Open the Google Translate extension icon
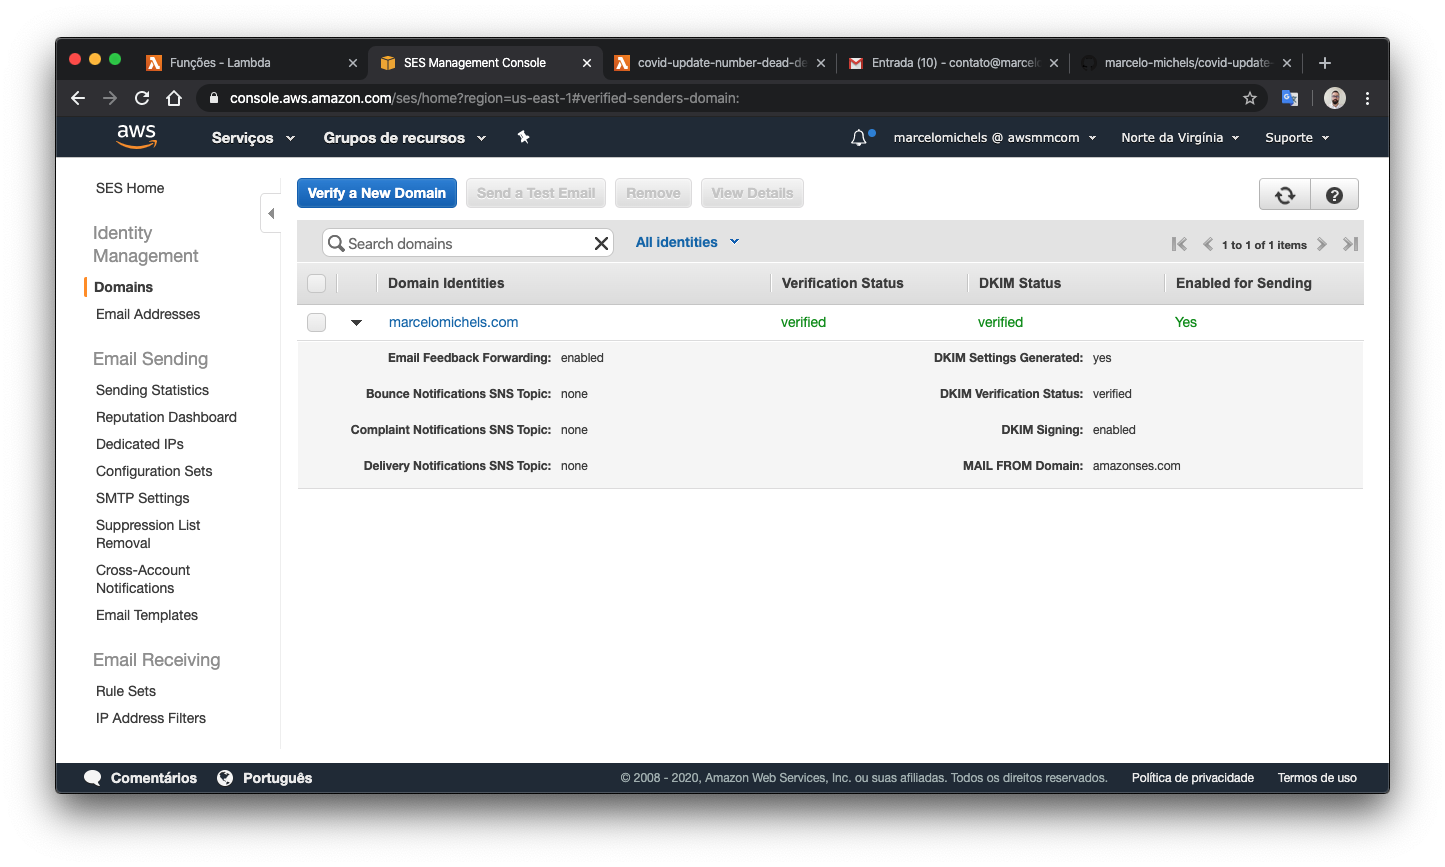Image resolution: width=1445 pixels, height=867 pixels. click(1290, 98)
